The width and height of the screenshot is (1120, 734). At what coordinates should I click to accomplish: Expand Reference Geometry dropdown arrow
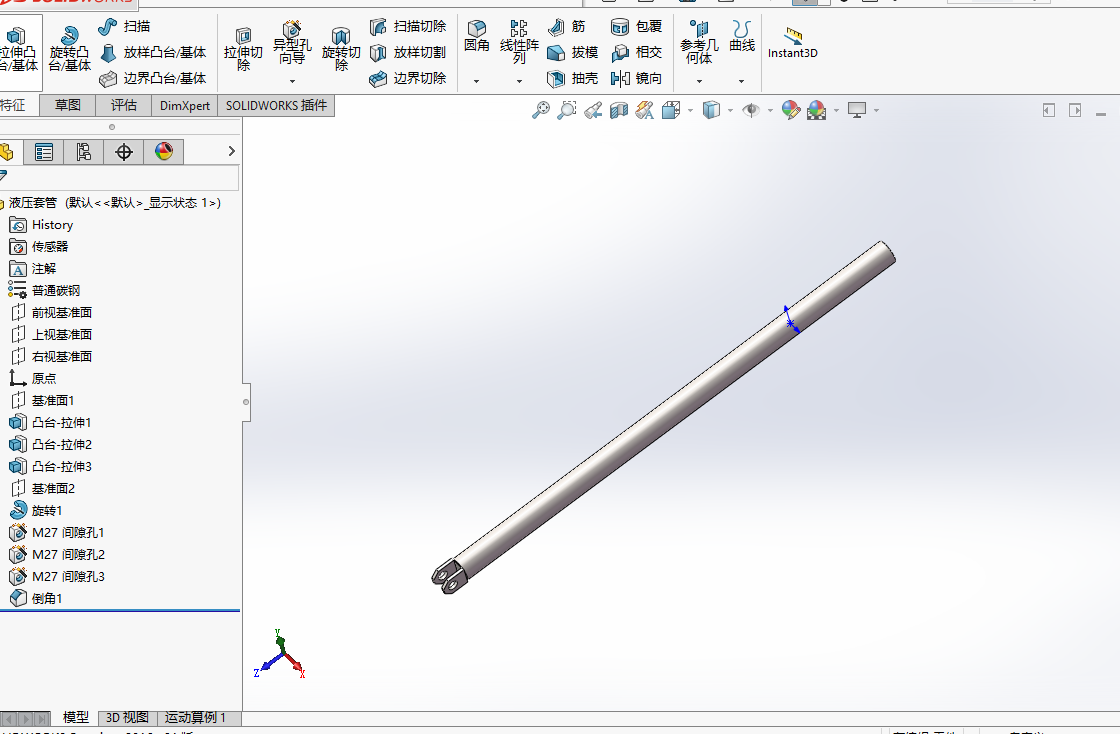(699, 81)
